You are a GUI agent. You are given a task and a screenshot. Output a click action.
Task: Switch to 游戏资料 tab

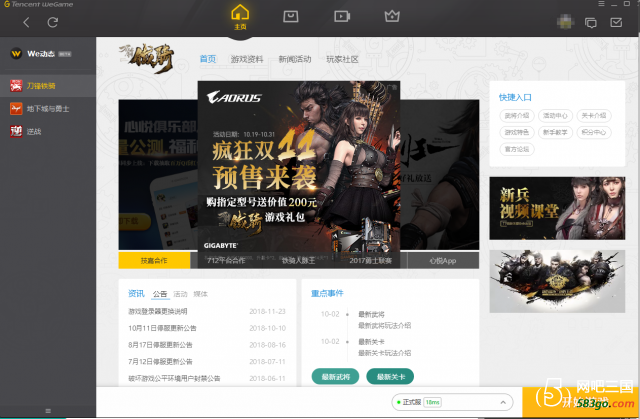click(x=247, y=59)
